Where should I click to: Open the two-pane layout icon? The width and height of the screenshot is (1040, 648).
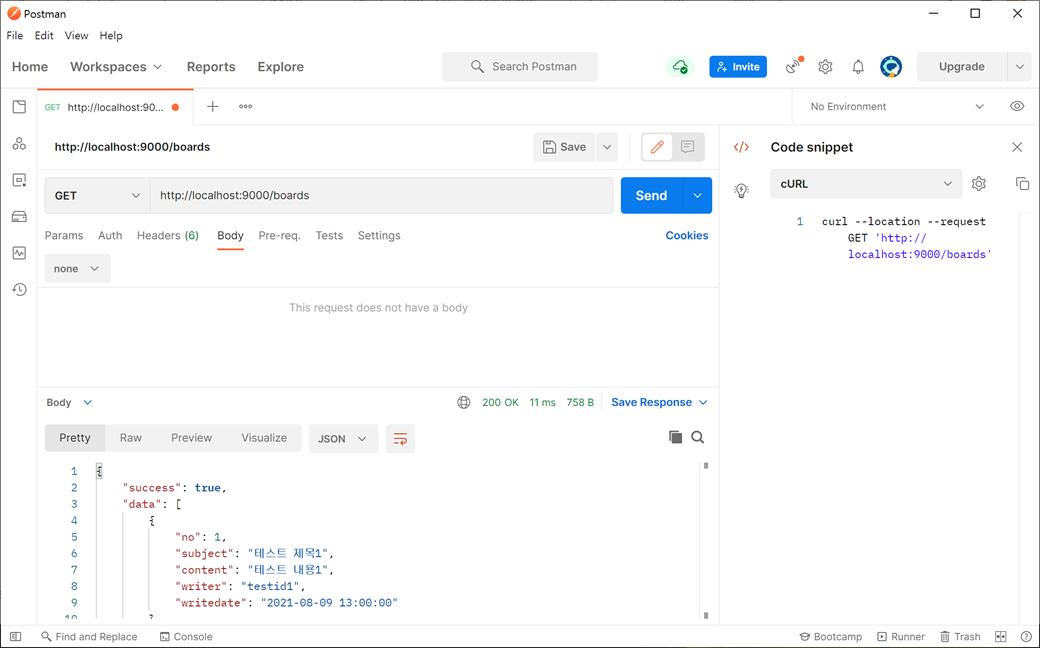pos(1001,637)
